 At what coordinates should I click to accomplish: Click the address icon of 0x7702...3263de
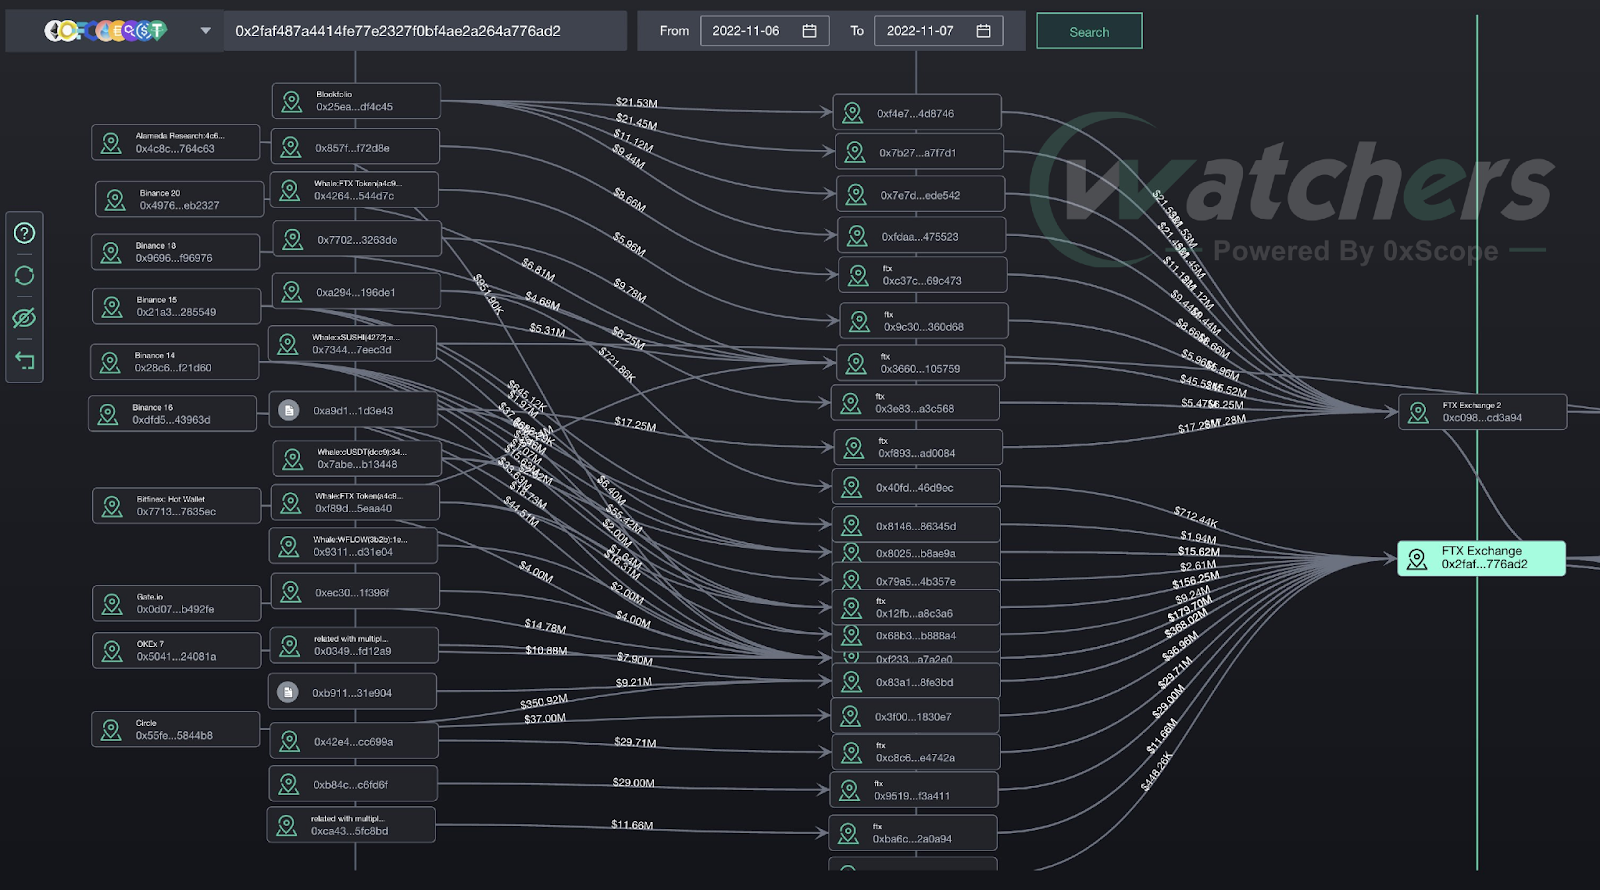pyautogui.click(x=293, y=240)
